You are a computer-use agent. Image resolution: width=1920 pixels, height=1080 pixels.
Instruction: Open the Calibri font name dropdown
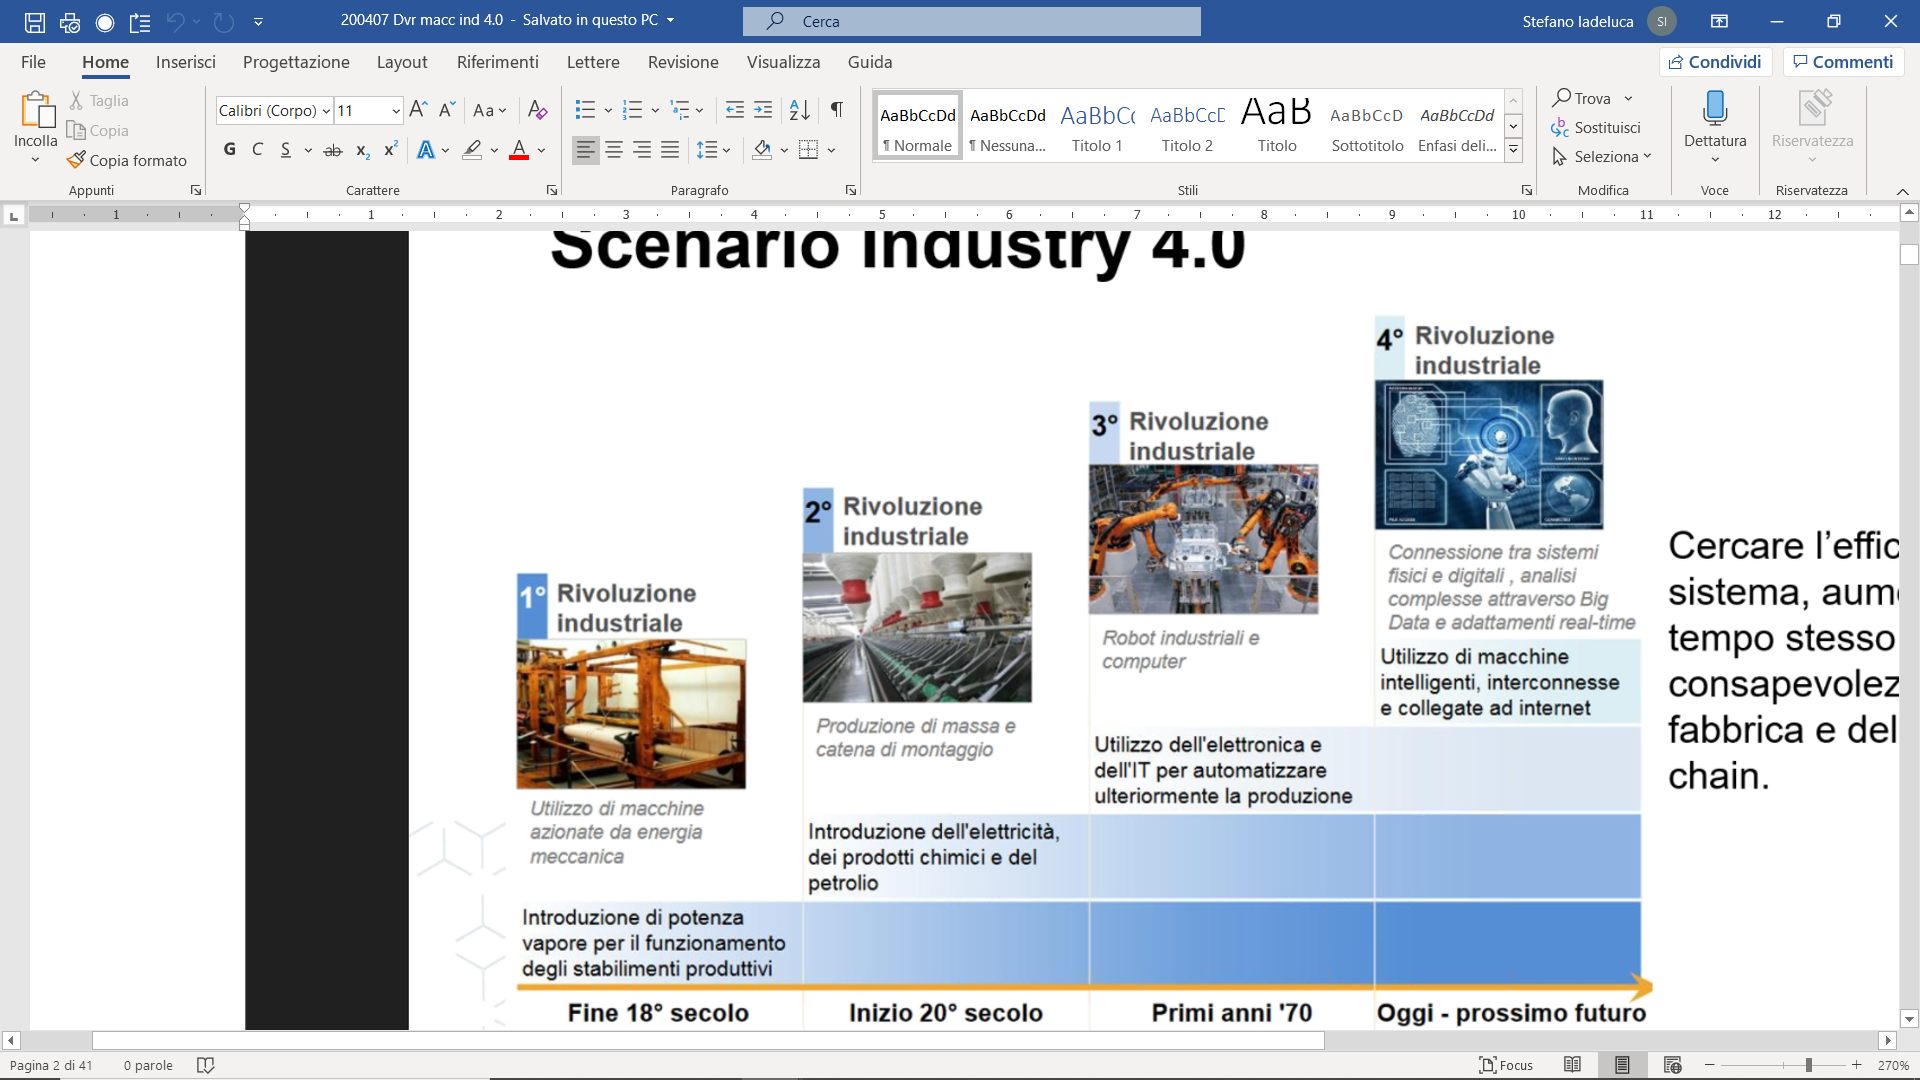point(326,111)
